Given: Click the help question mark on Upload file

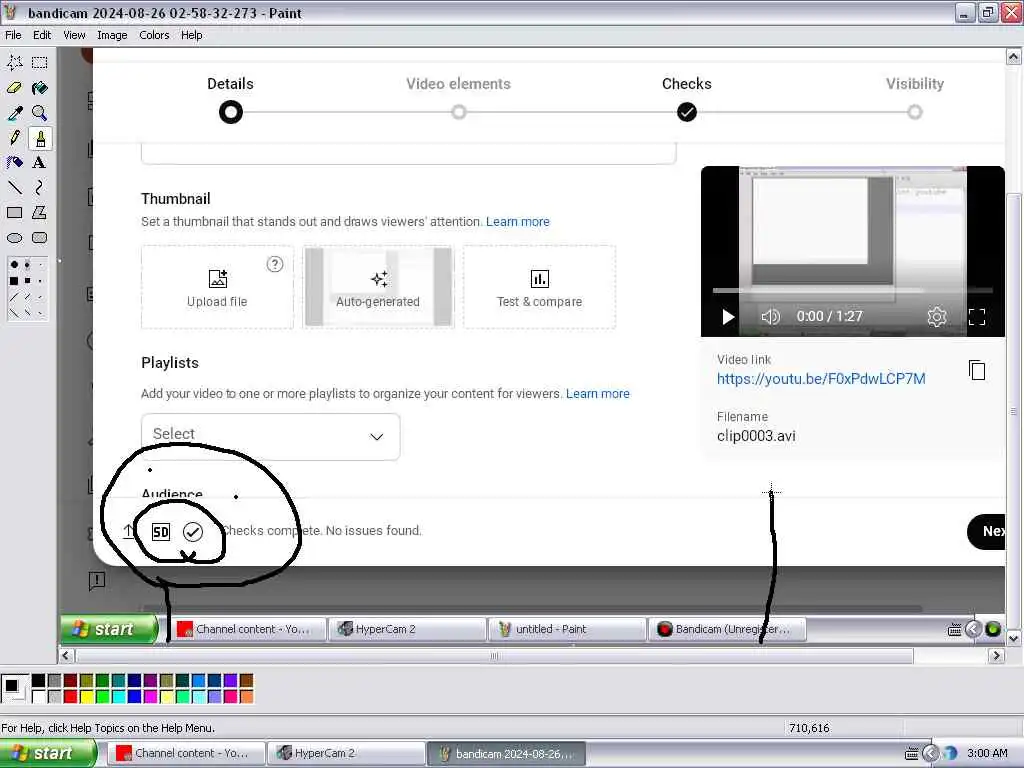Looking at the screenshot, I should point(275,264).
